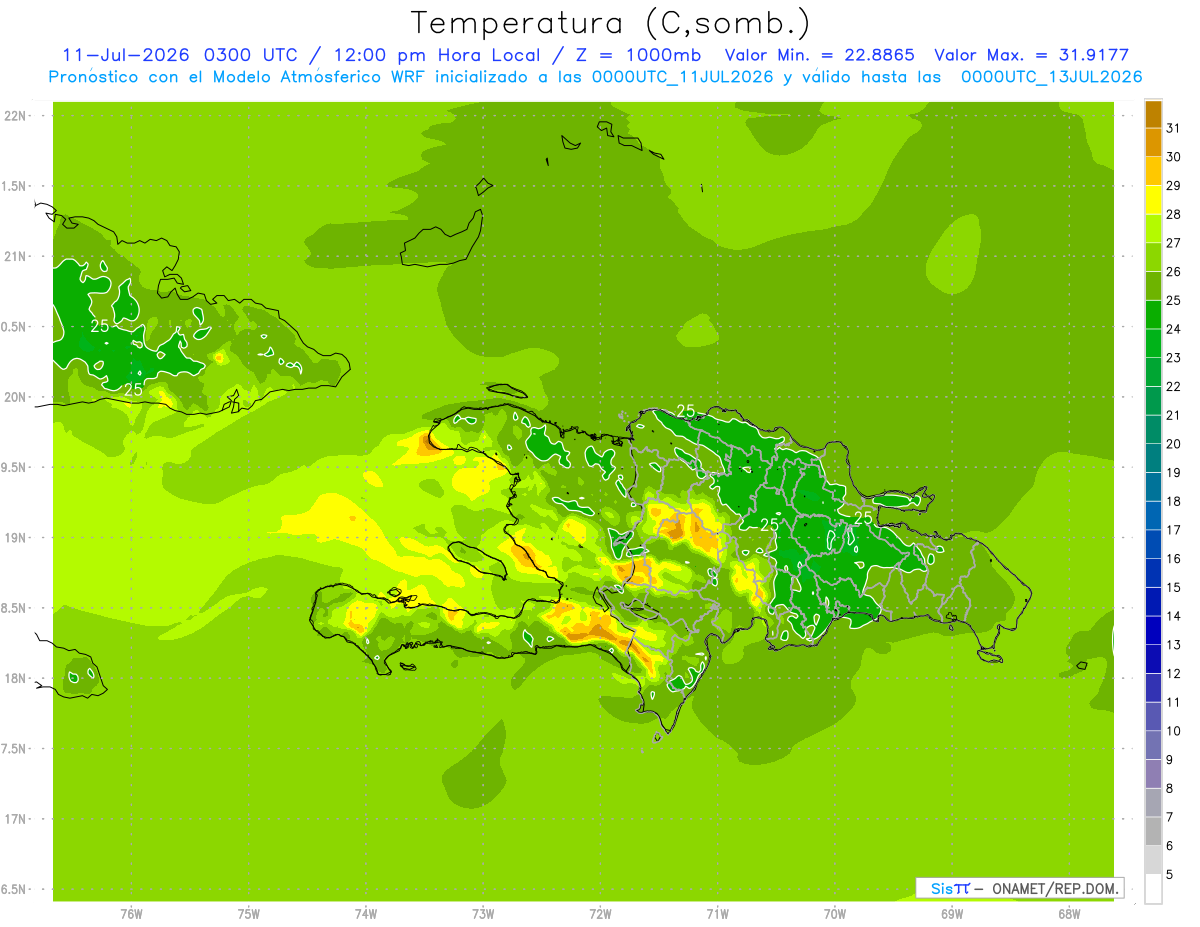
Task: Click the 74W longitude axis label
Action: 366,913
